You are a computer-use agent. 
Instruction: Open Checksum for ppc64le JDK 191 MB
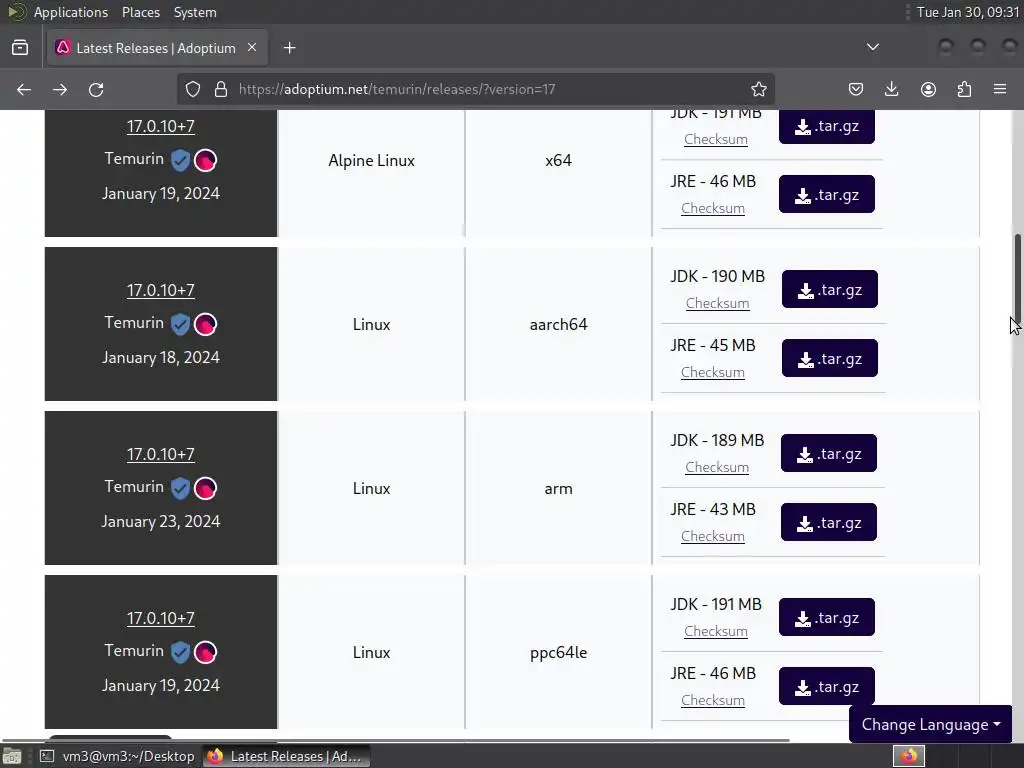(716, 632)
